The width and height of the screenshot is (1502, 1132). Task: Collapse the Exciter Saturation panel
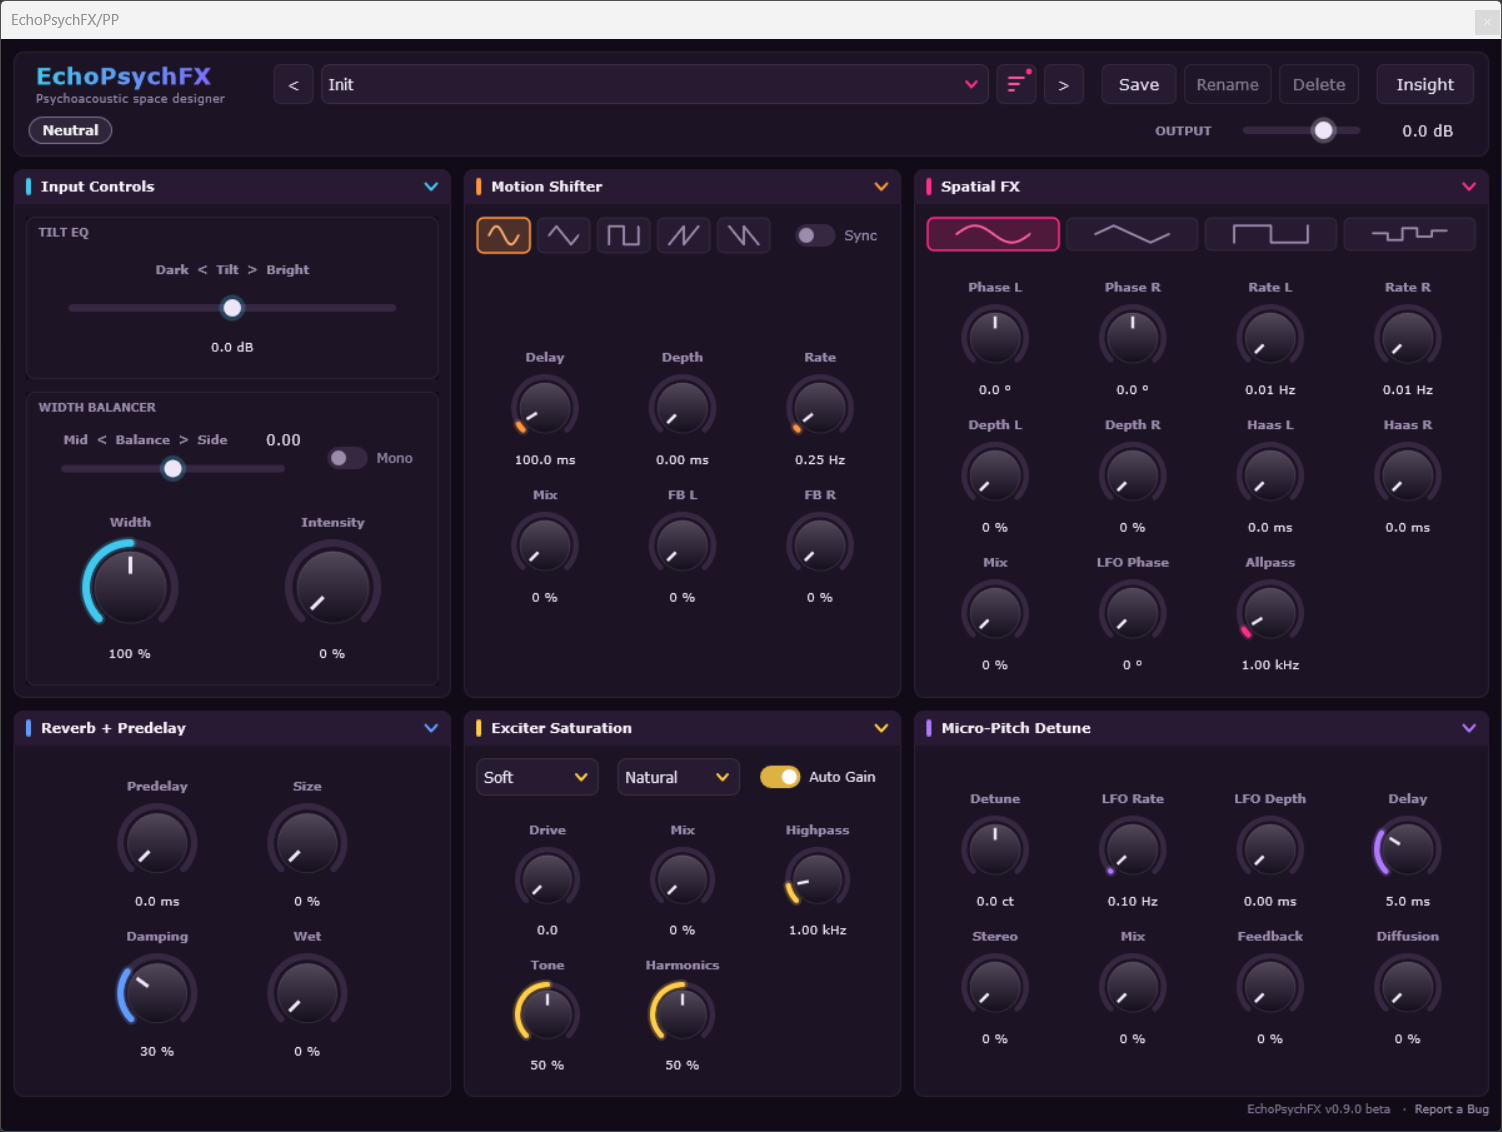pos(881,728)
